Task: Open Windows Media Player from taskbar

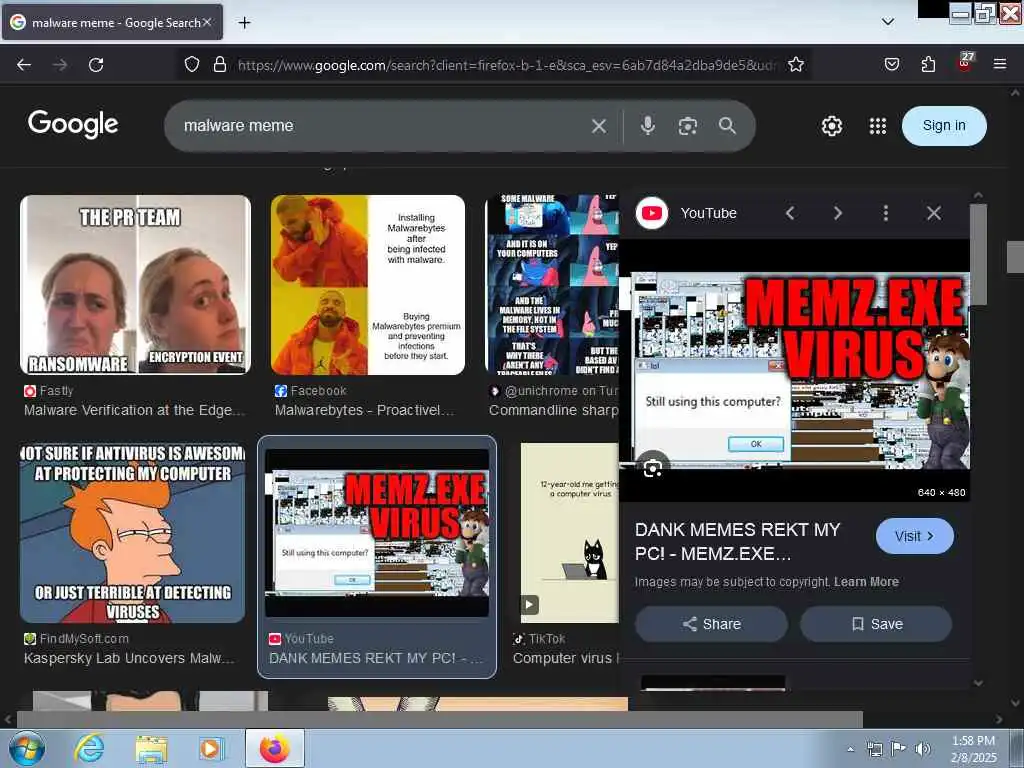Action: click(x=211, y=748)
